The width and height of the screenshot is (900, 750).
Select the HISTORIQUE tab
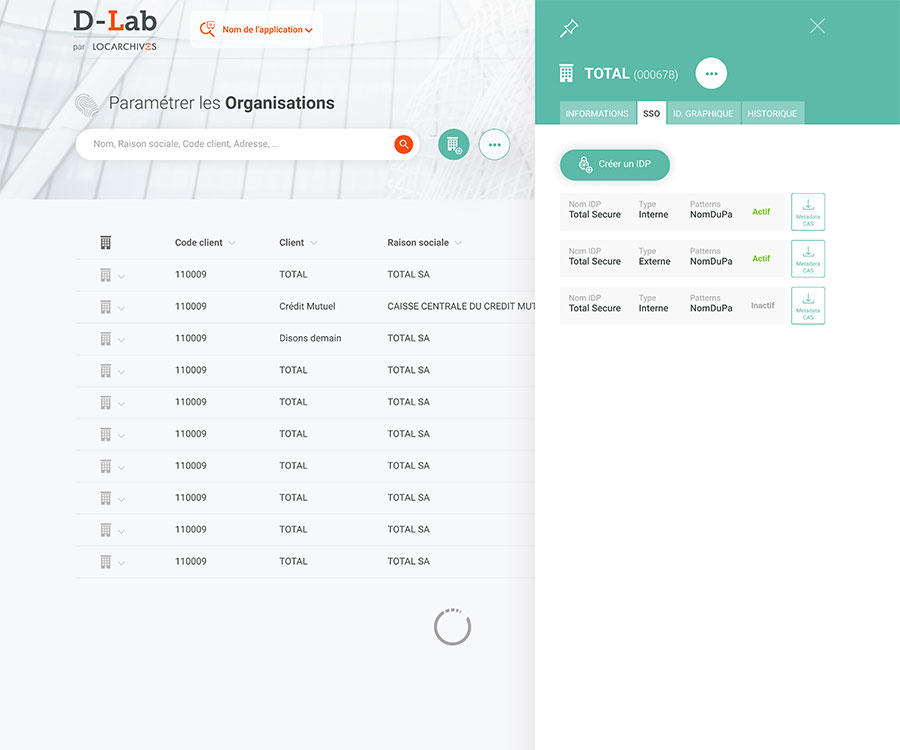tap(772, 114)
